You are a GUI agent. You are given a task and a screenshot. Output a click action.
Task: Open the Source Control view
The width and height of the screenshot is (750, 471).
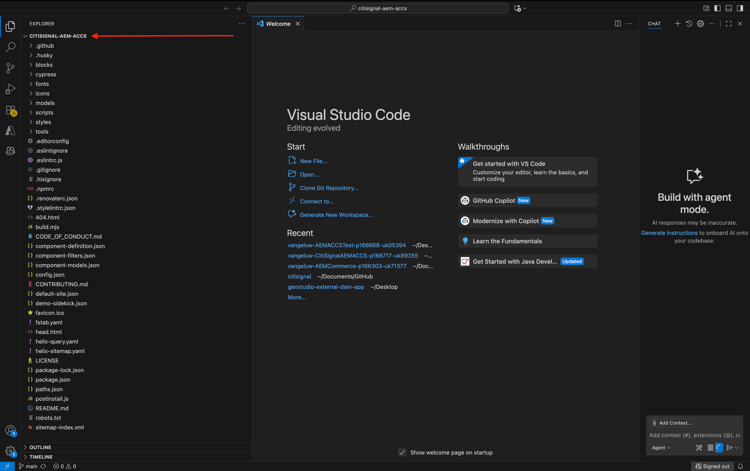coord(11,68)
